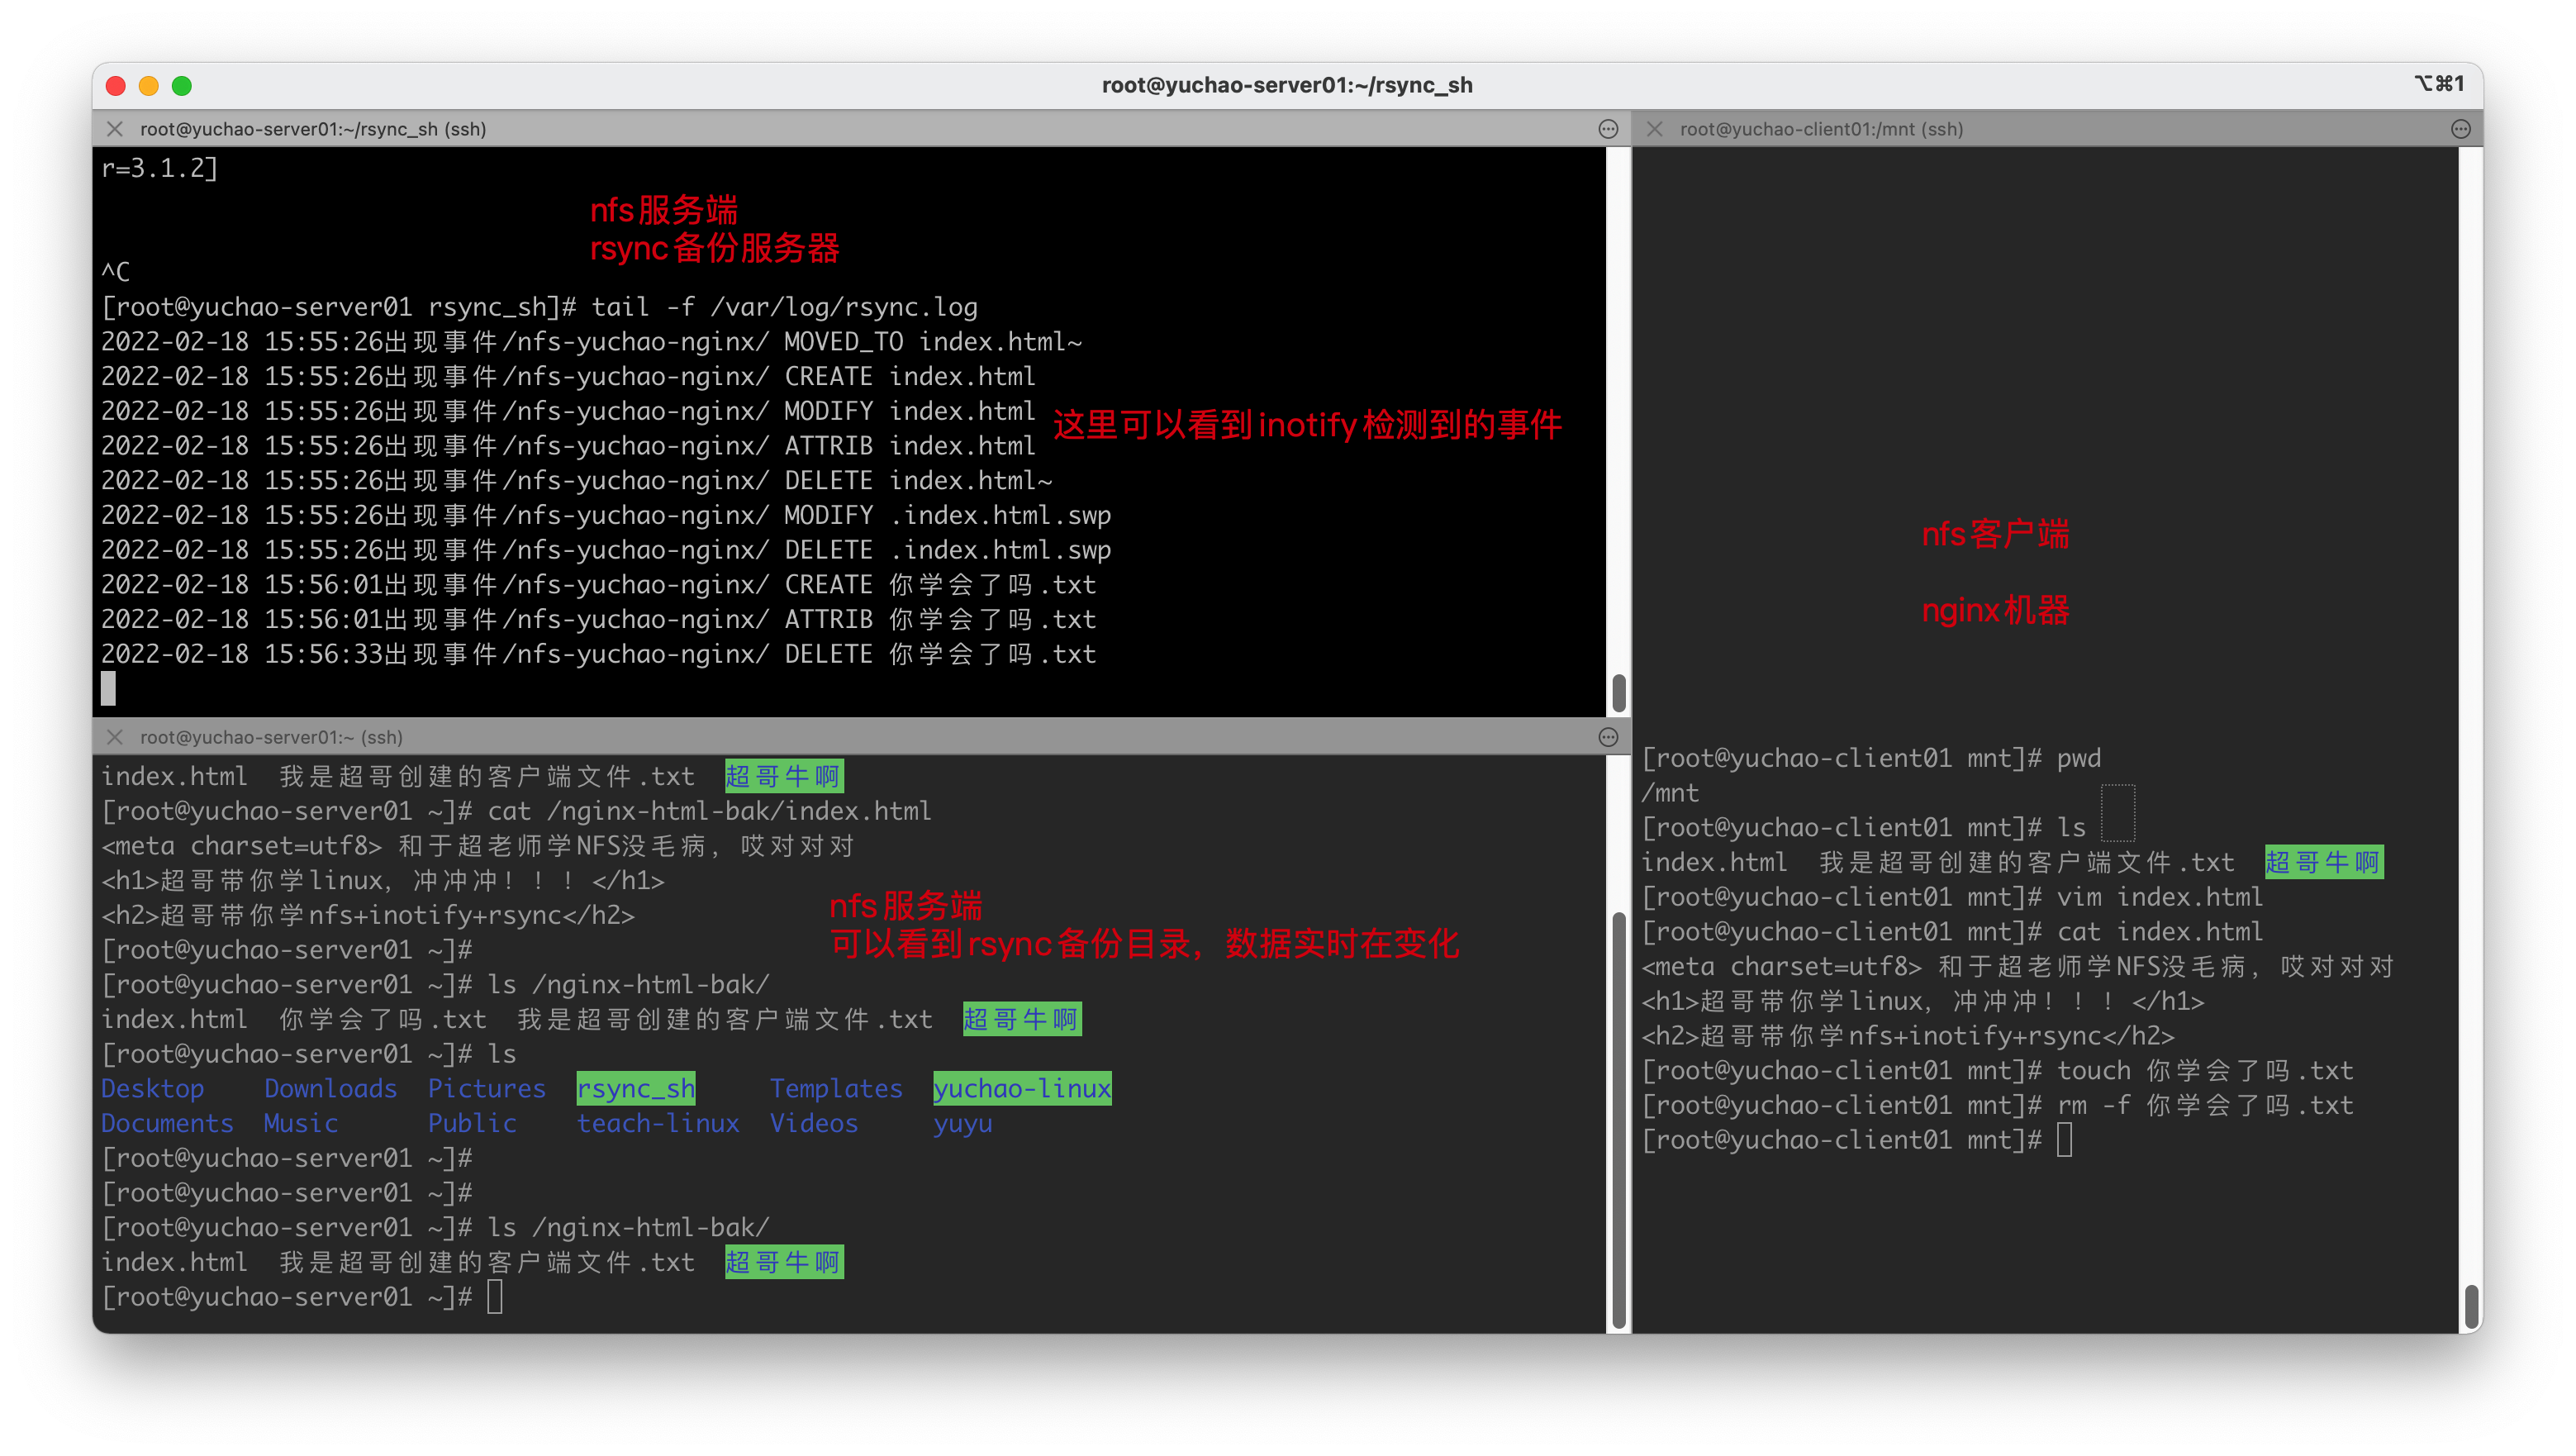Image resolution: width=2576 pixels, height=1456 pixels.
Task: Open pane menu for bottom server01 session
Action: click(x=1608, y=737)
